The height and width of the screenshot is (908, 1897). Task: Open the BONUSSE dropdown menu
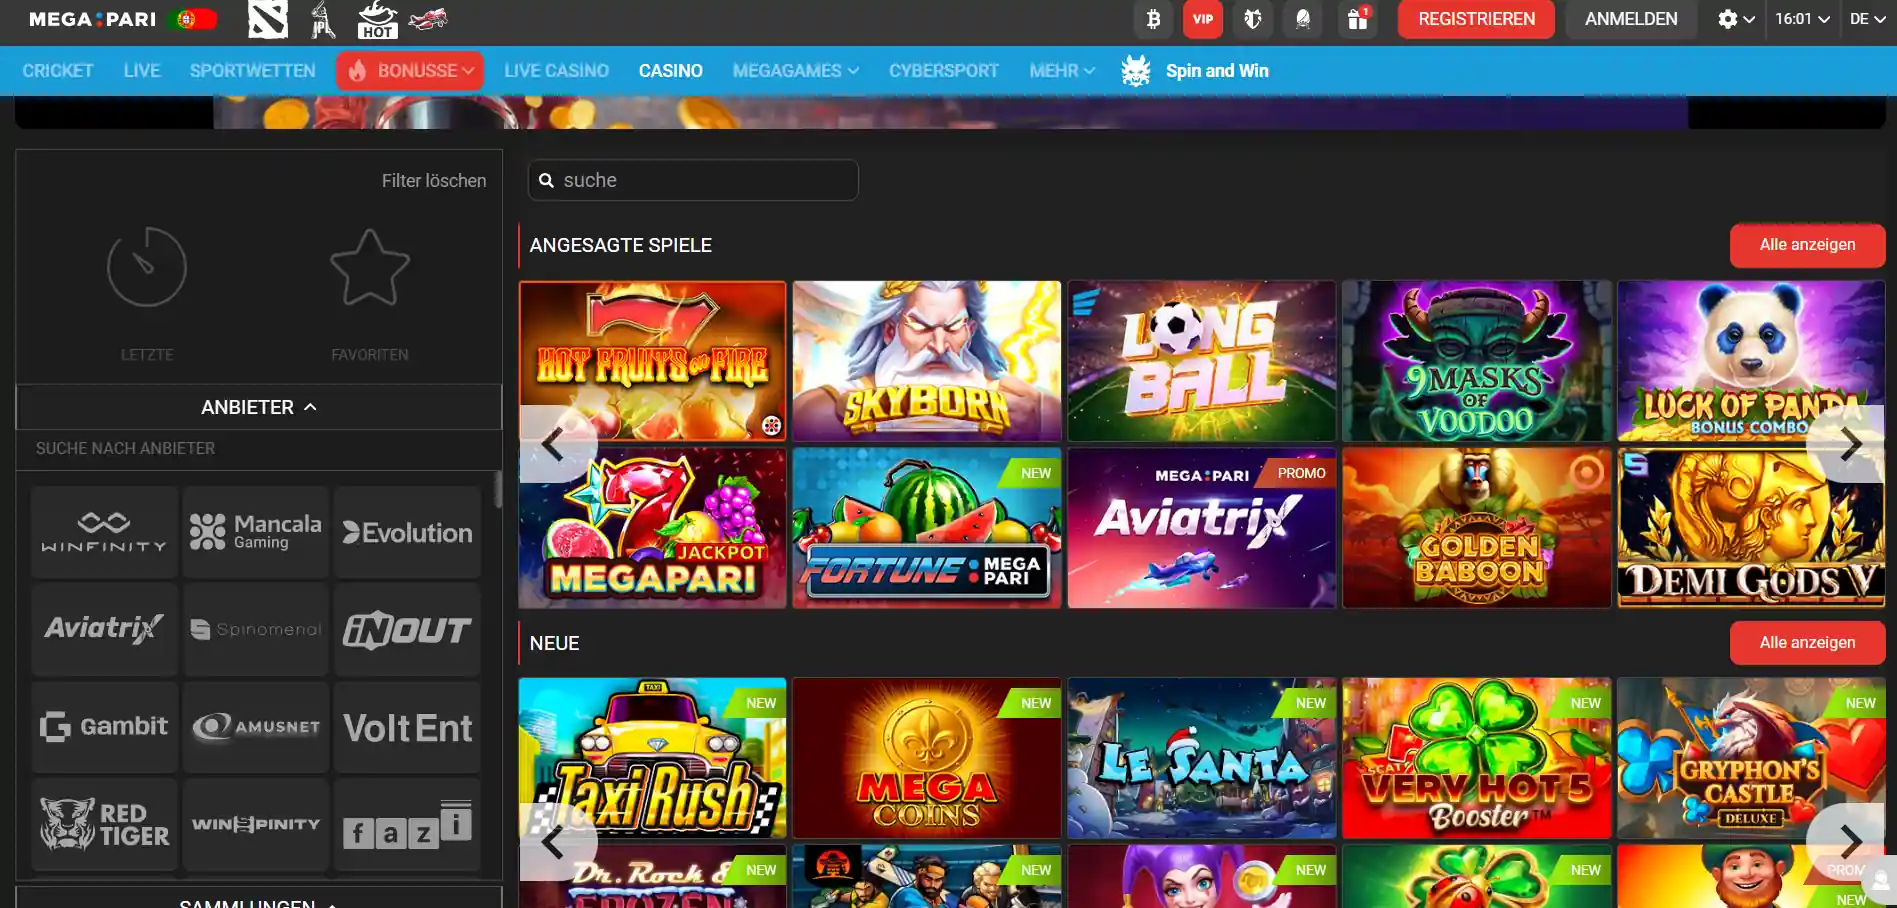coord(409,70)
